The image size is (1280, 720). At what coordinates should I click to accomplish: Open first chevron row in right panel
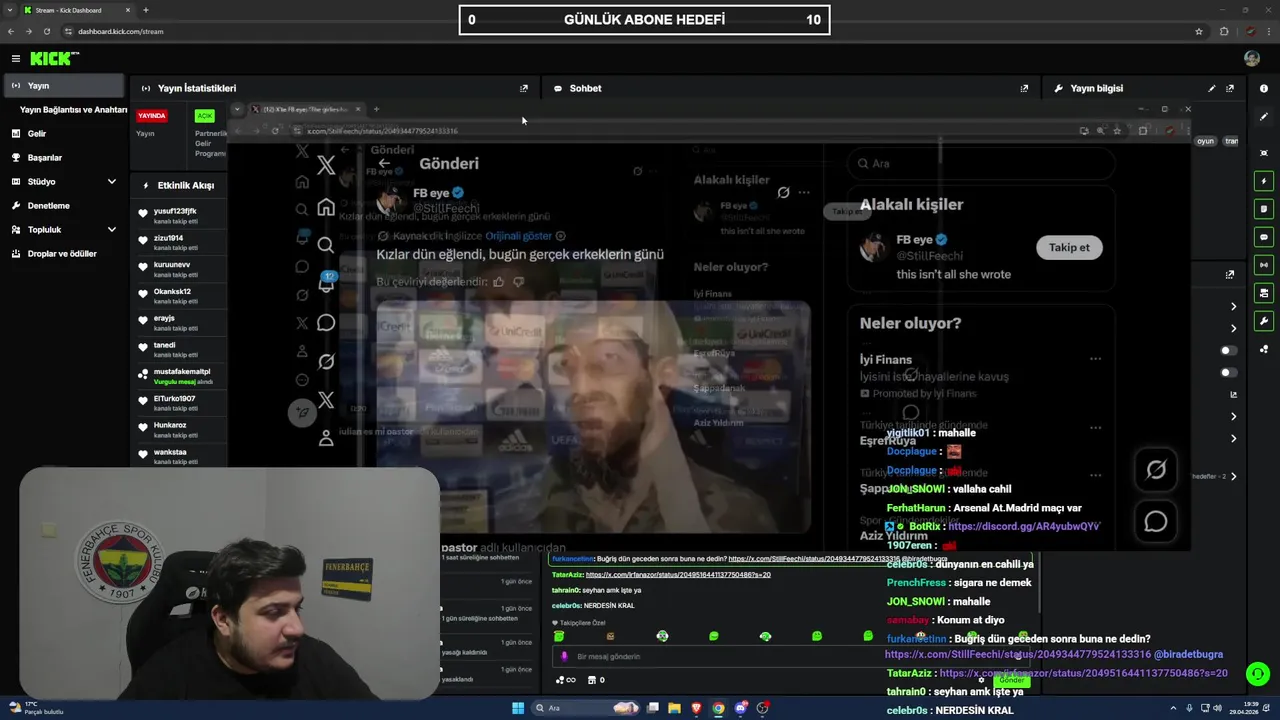click(x=1233, y=306)
